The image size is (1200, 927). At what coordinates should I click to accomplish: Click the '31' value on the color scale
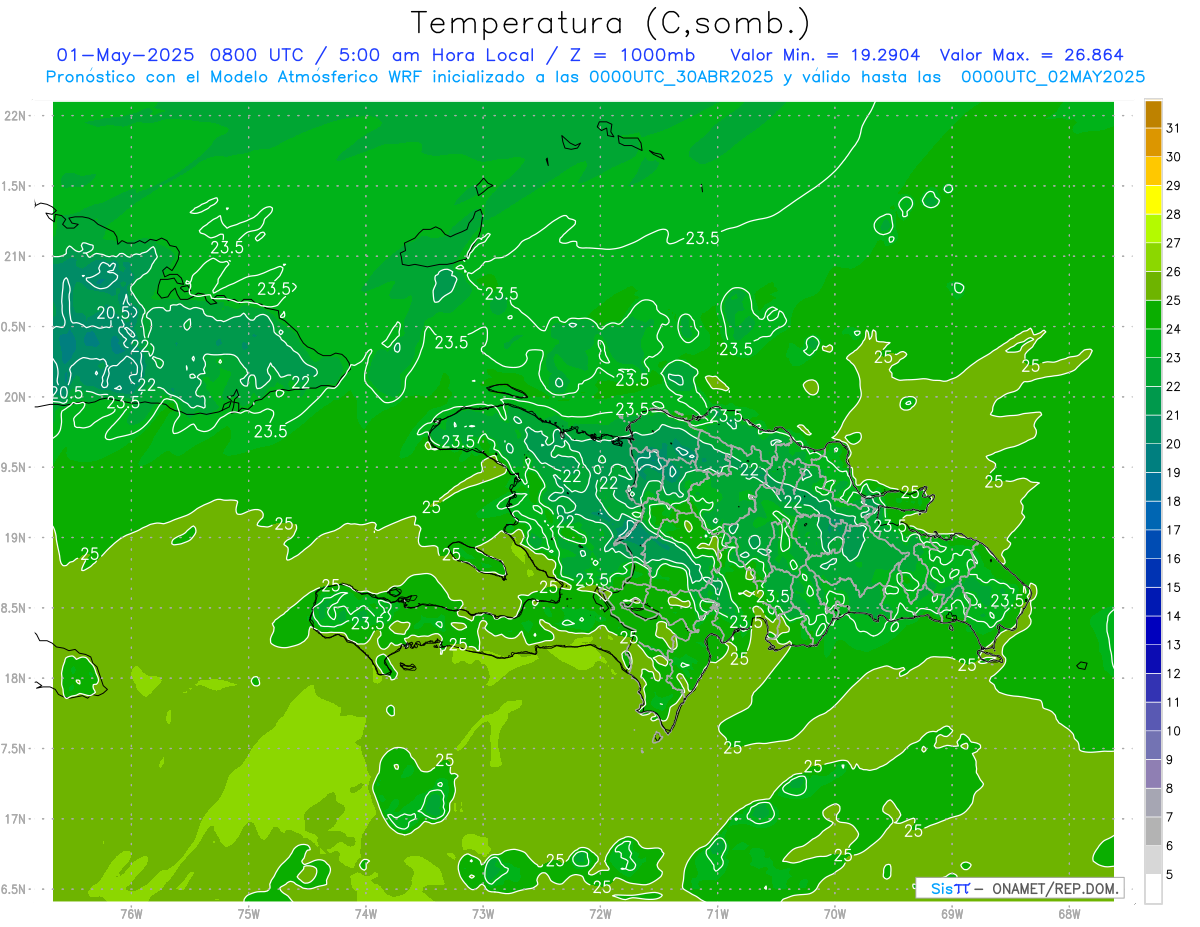pos(1174,127)
